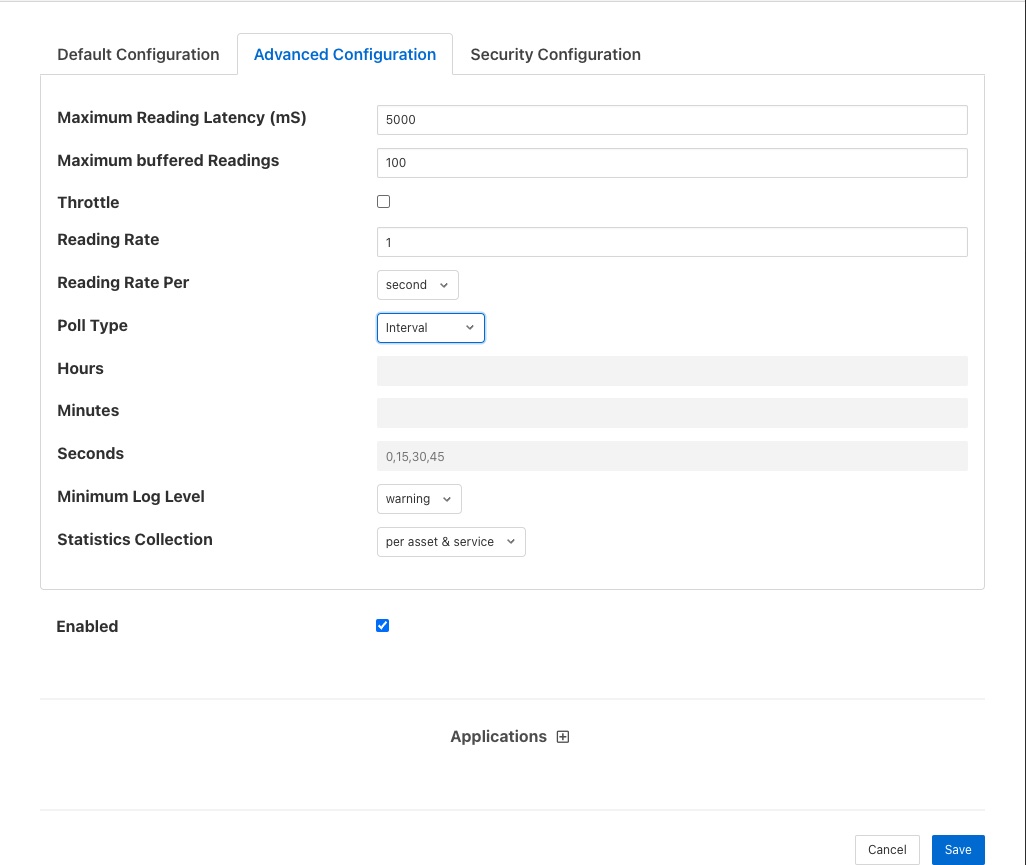Click the disabled Hours field

(x=672, y=371)
